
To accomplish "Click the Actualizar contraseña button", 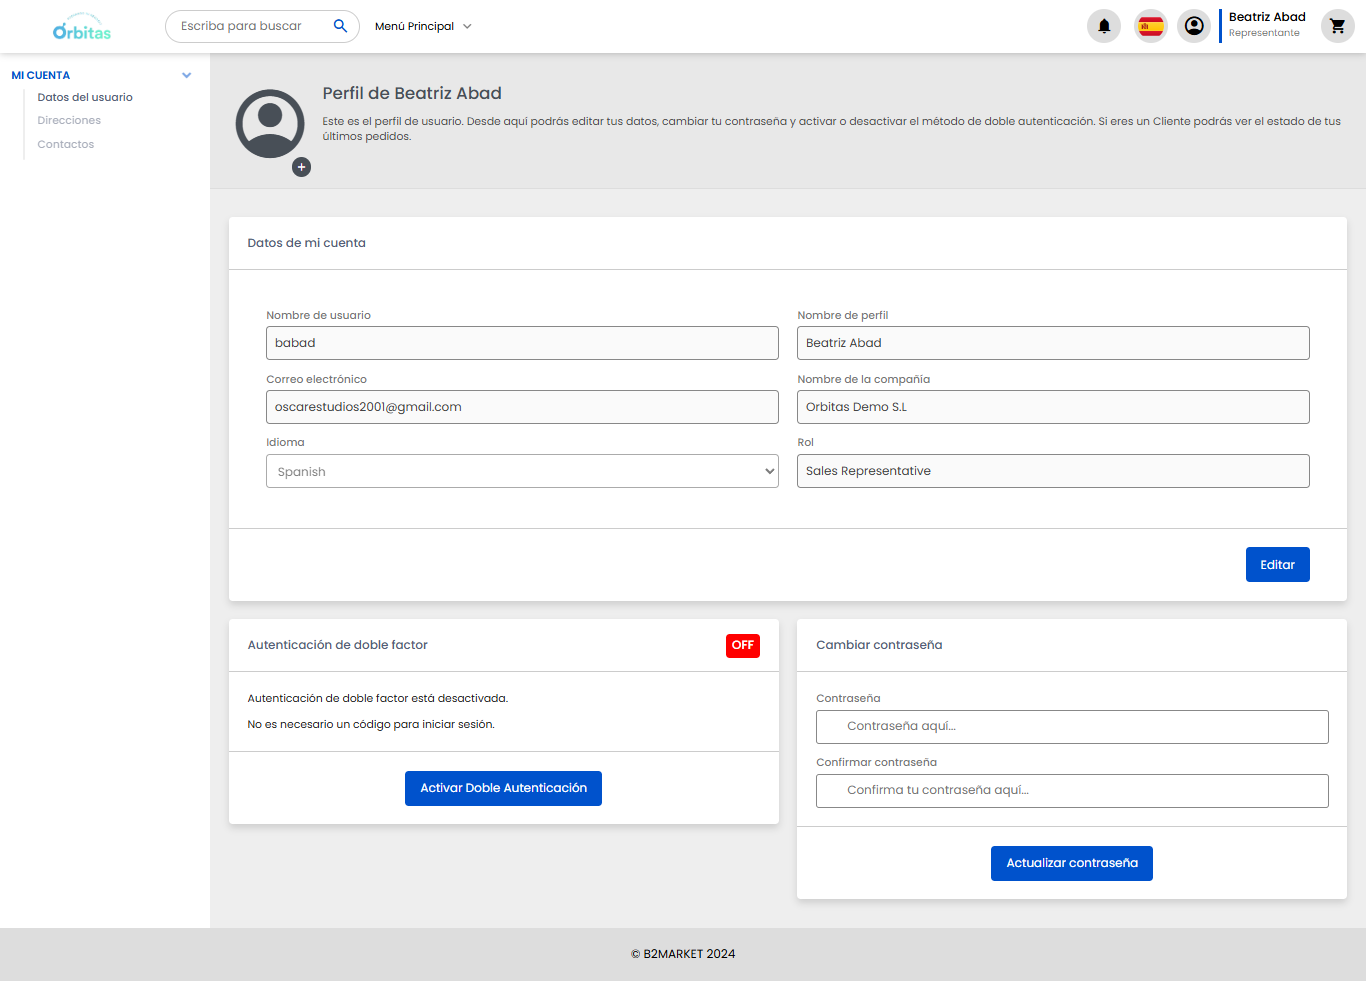I will coord(1071,863).
